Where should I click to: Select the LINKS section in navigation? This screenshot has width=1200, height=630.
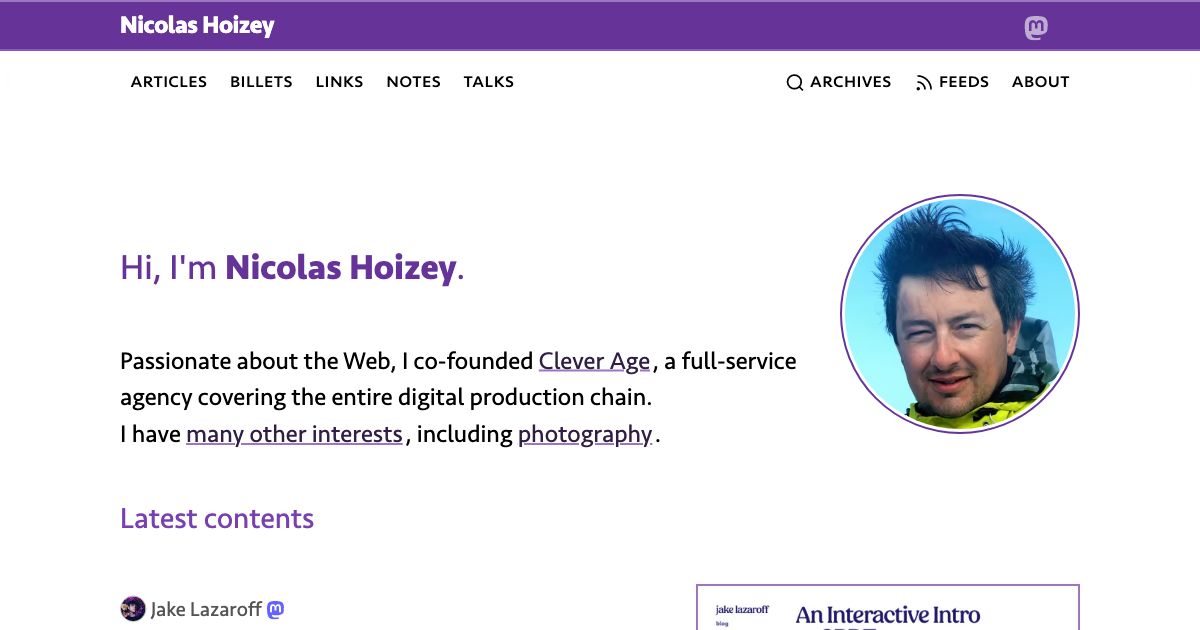click(x=339, y=82)
